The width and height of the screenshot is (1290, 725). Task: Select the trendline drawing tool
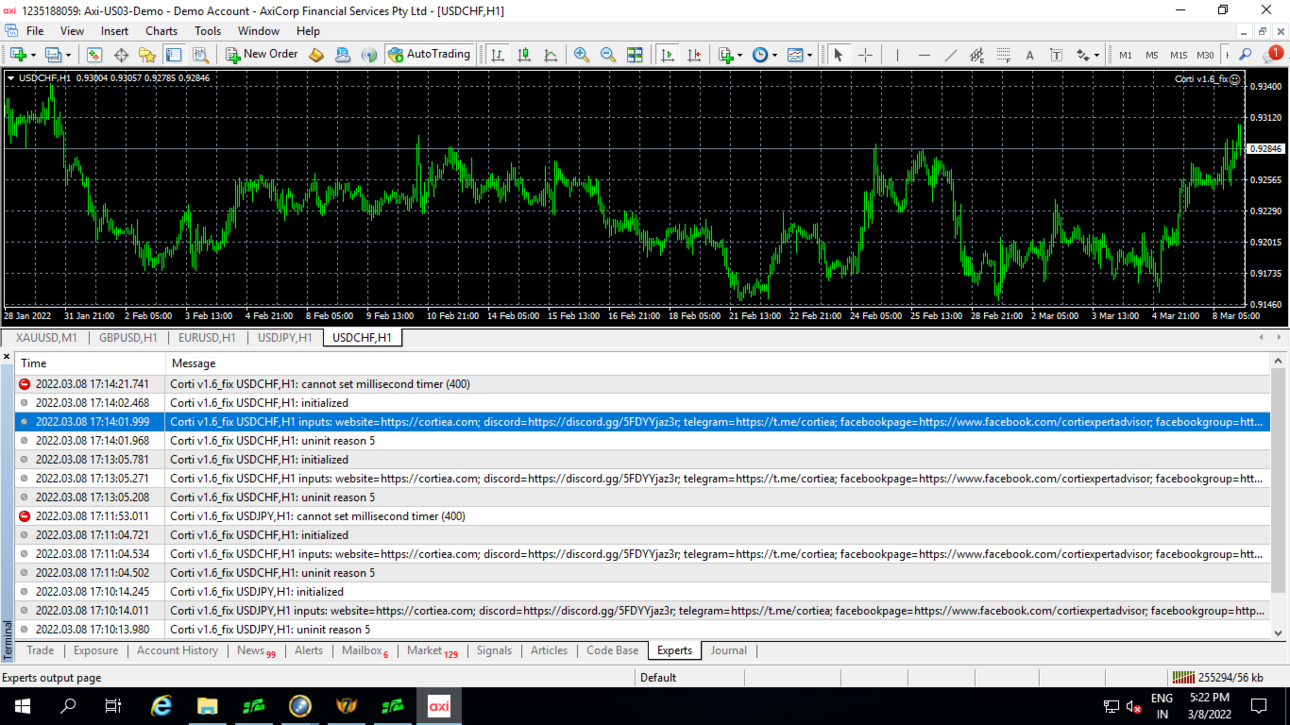click(x=950, y=55)
